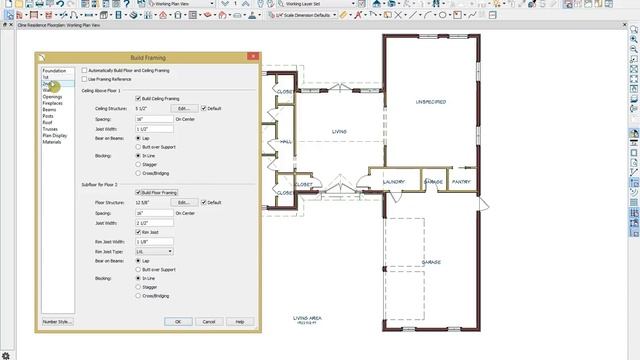The width and height of the screenshot is (640, 360).
Task: Expand the Line tool dropdown arrow
Action: [x=420, y=16]
